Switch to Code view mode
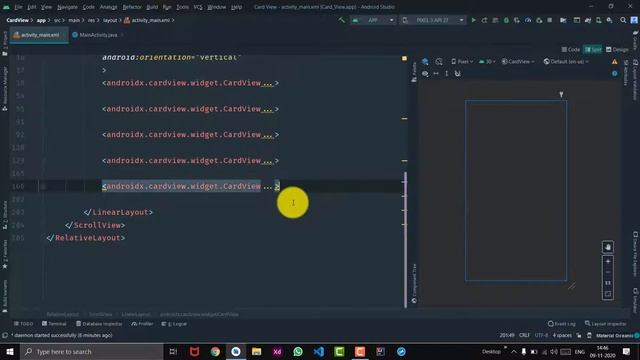640x360 pixels. click(571, 49)
